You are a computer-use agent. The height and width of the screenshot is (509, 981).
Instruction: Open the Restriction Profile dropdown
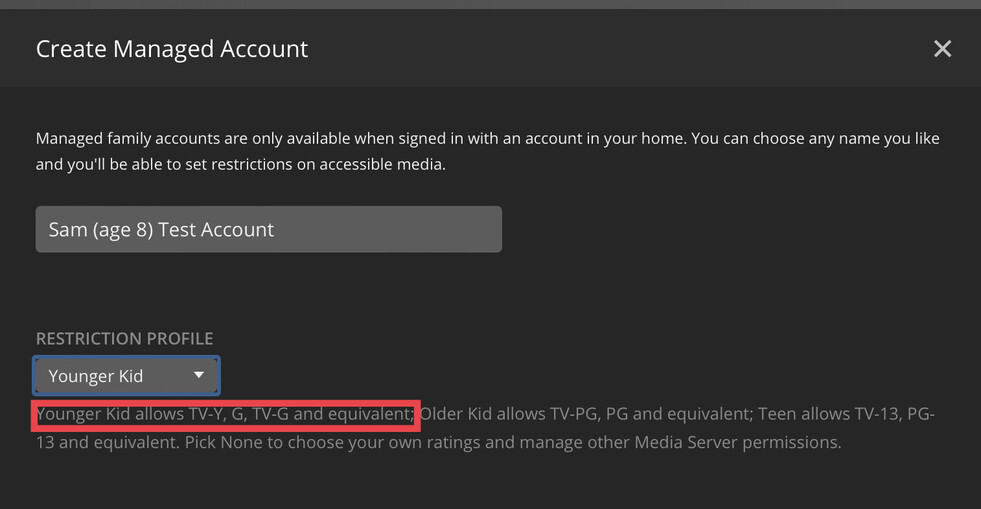point(126,376)
